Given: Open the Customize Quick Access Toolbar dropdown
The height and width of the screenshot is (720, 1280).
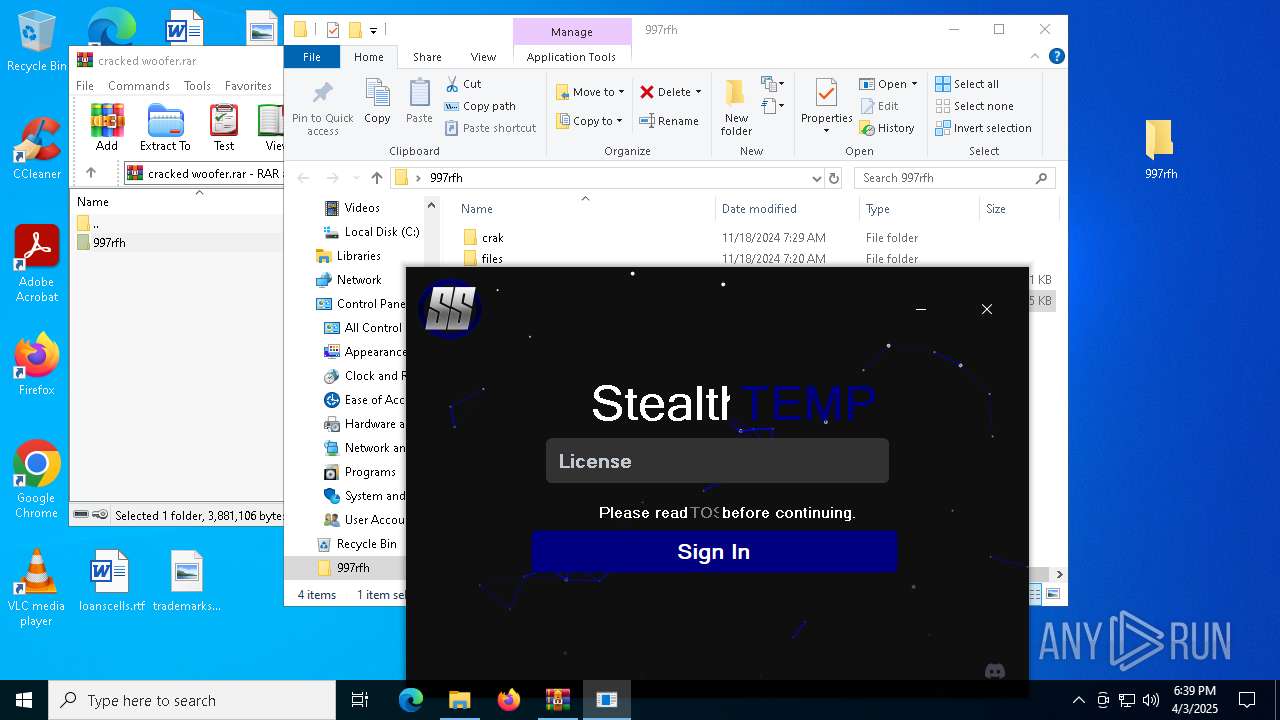Looking at the screenshot, I should click(x=374, y=30).
